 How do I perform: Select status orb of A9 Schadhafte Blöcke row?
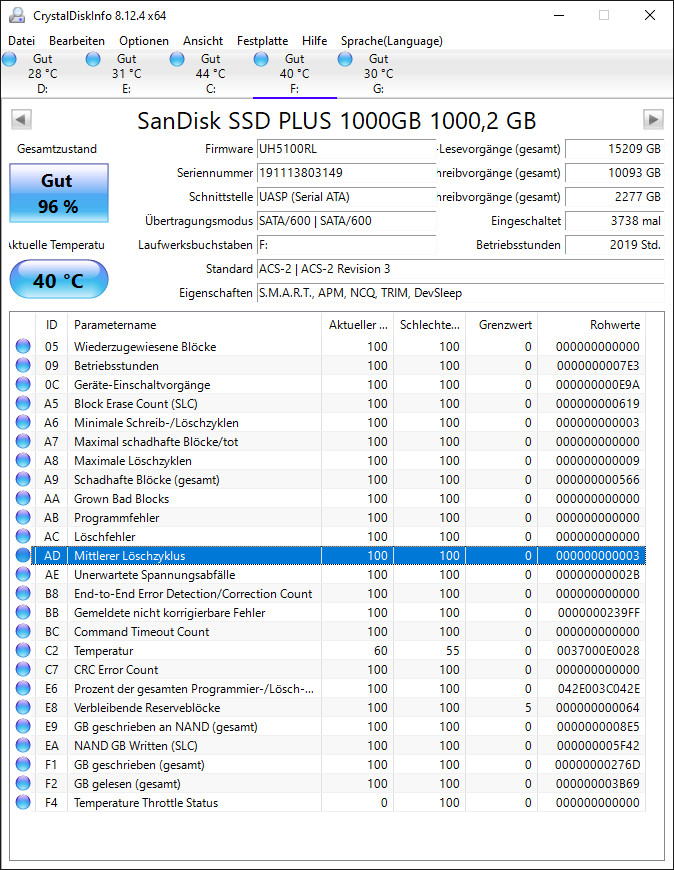pyautogui.click(x=23, y=479)
